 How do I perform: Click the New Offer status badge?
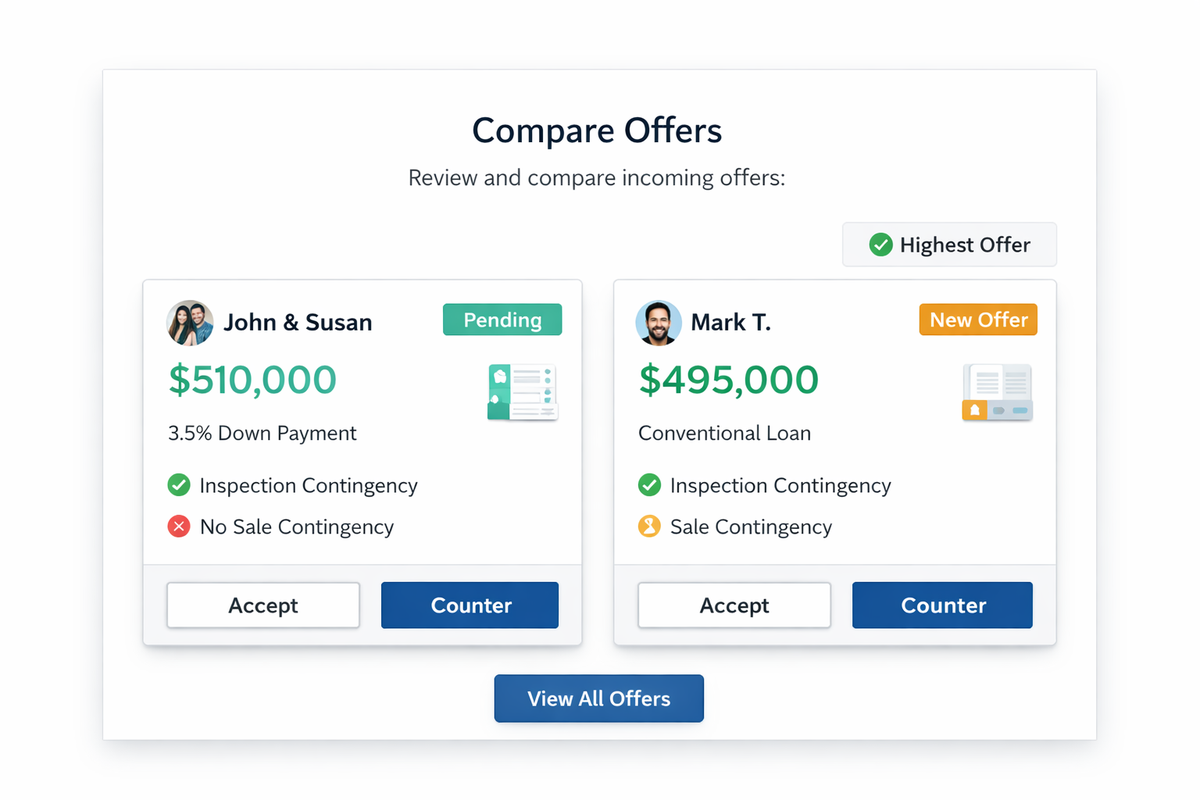pos(977,319)
